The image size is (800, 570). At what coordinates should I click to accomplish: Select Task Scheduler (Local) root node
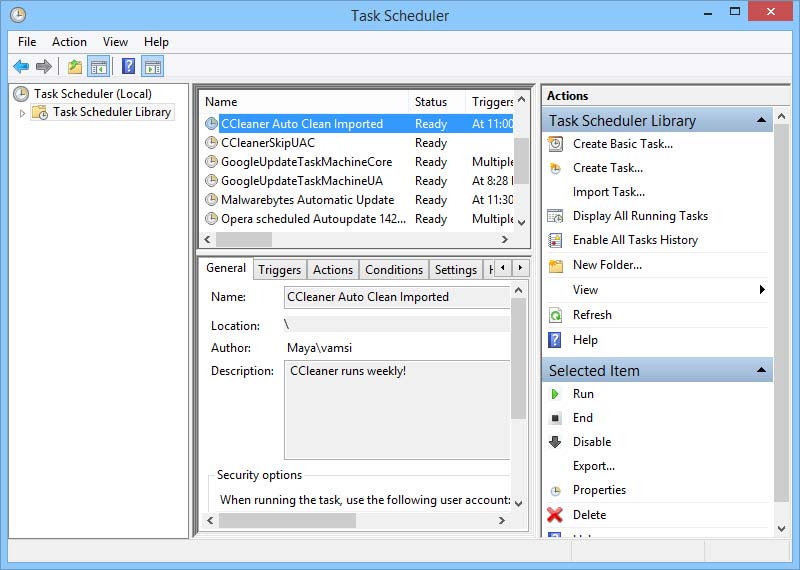(93, 94)
